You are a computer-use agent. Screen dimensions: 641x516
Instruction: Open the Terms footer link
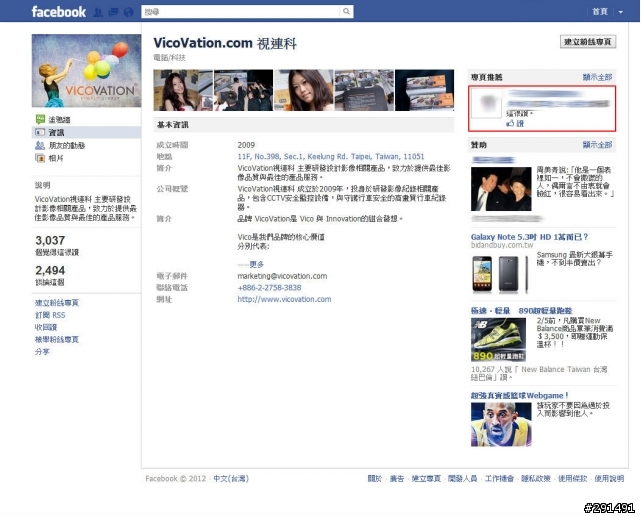pyautogui.click(x=572, y=478)
